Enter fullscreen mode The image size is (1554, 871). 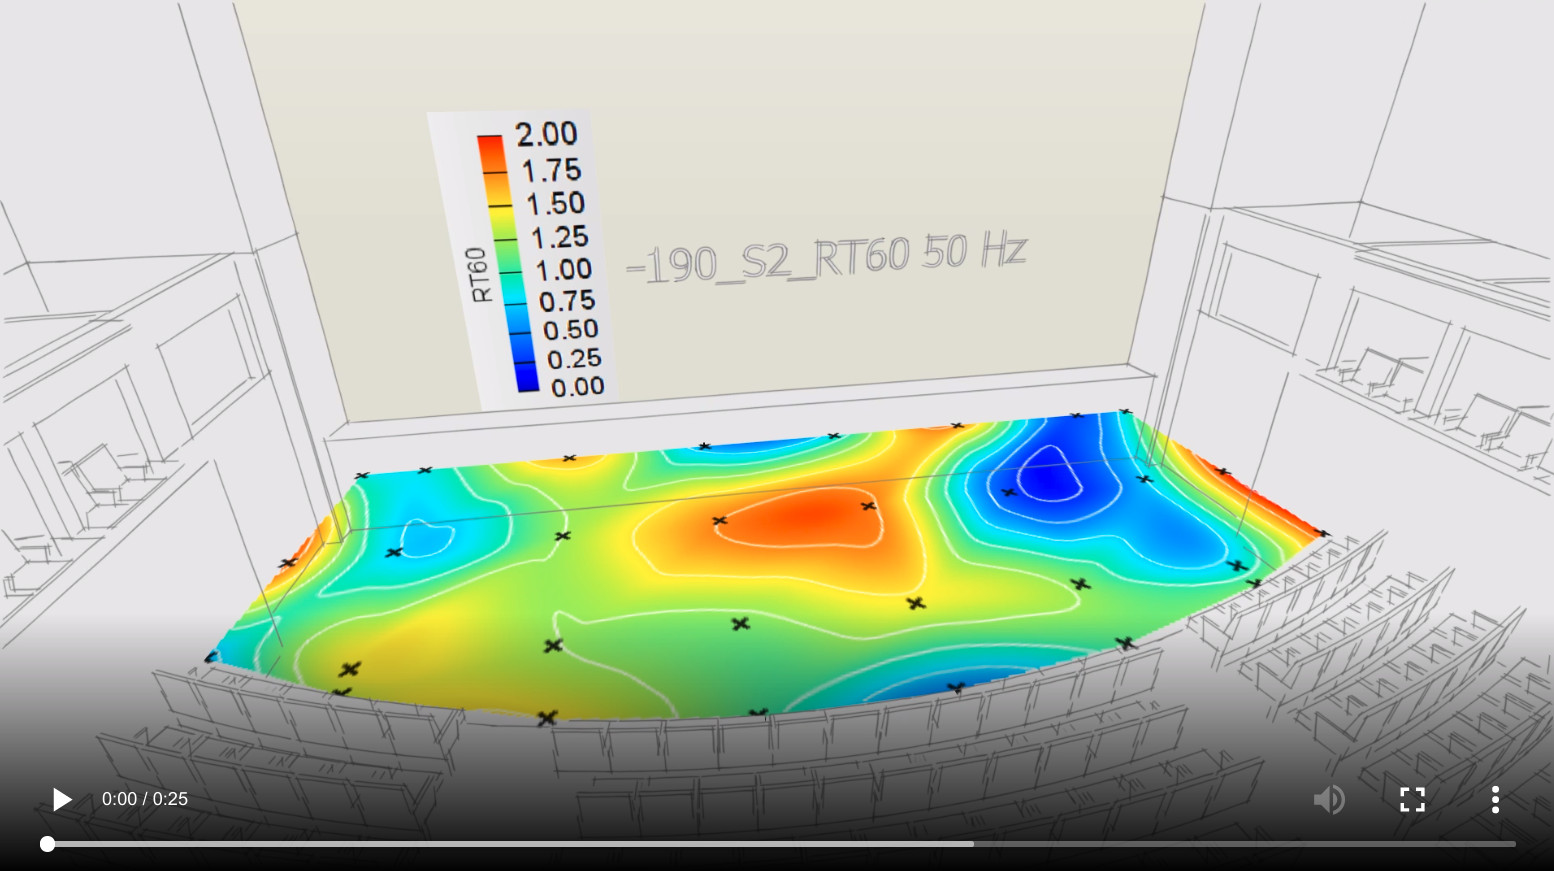click(1412, 800)
